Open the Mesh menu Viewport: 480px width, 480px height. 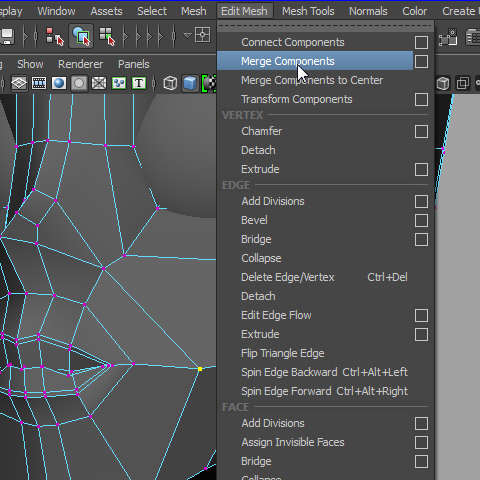coord(194,11)
